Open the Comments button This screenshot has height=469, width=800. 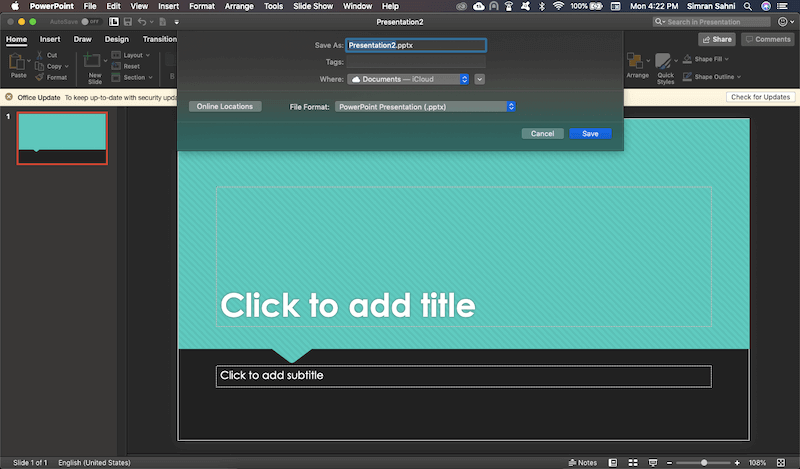[x=768, y=39]
